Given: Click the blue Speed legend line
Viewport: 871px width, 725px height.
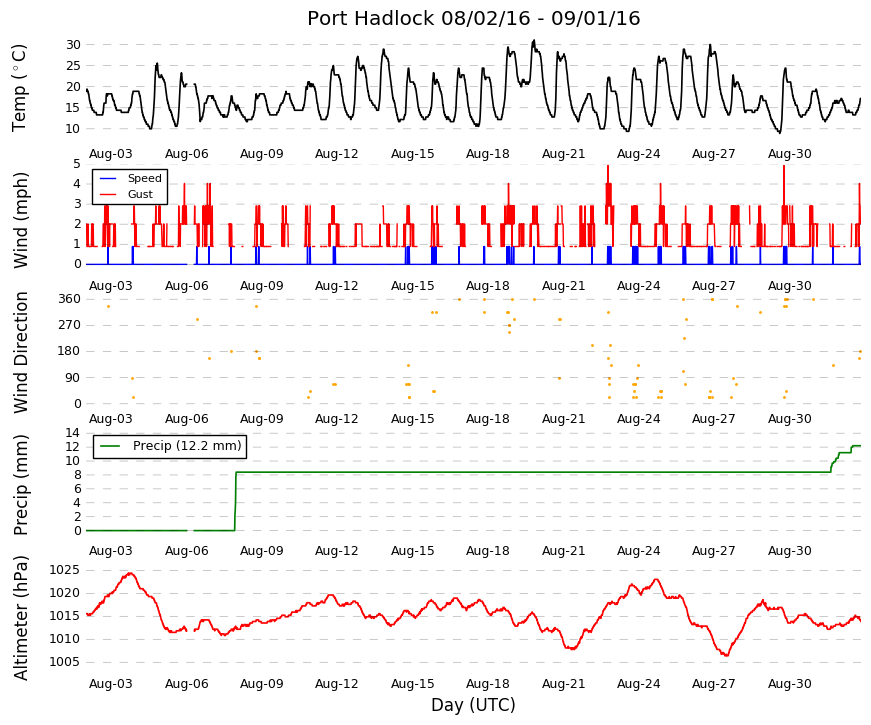Looking at the screenshot, I should click(108, 178).
